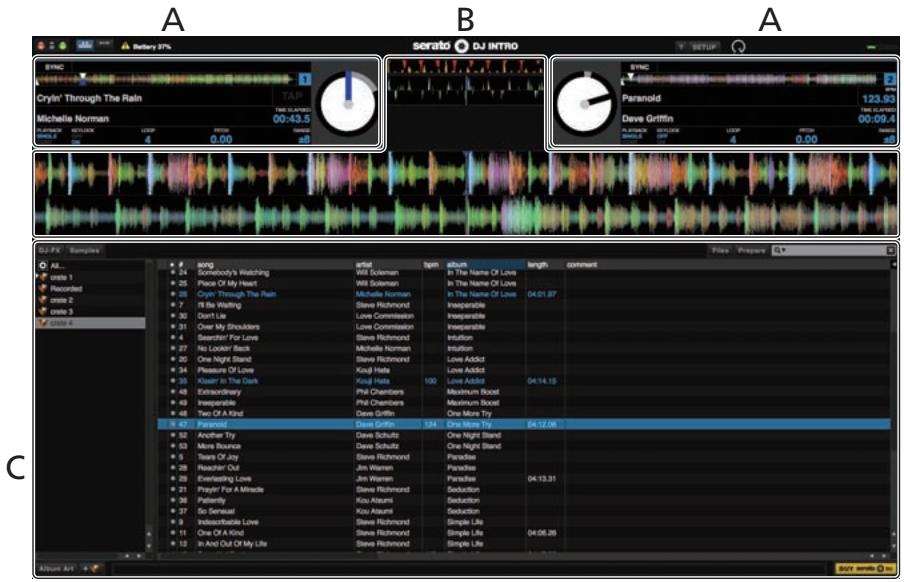Toggle SYNC on the left deck
Screen dimensions: 904x582
(54, 67)
